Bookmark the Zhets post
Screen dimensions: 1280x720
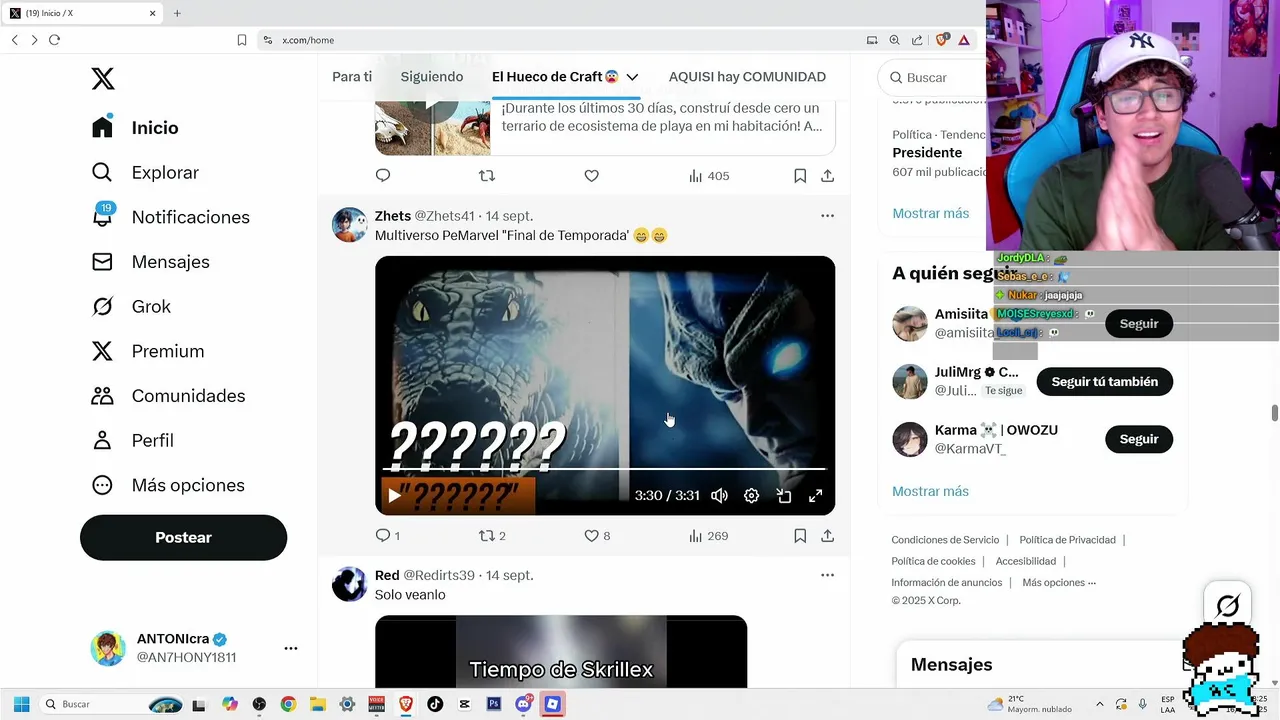(x=800, y=536)
